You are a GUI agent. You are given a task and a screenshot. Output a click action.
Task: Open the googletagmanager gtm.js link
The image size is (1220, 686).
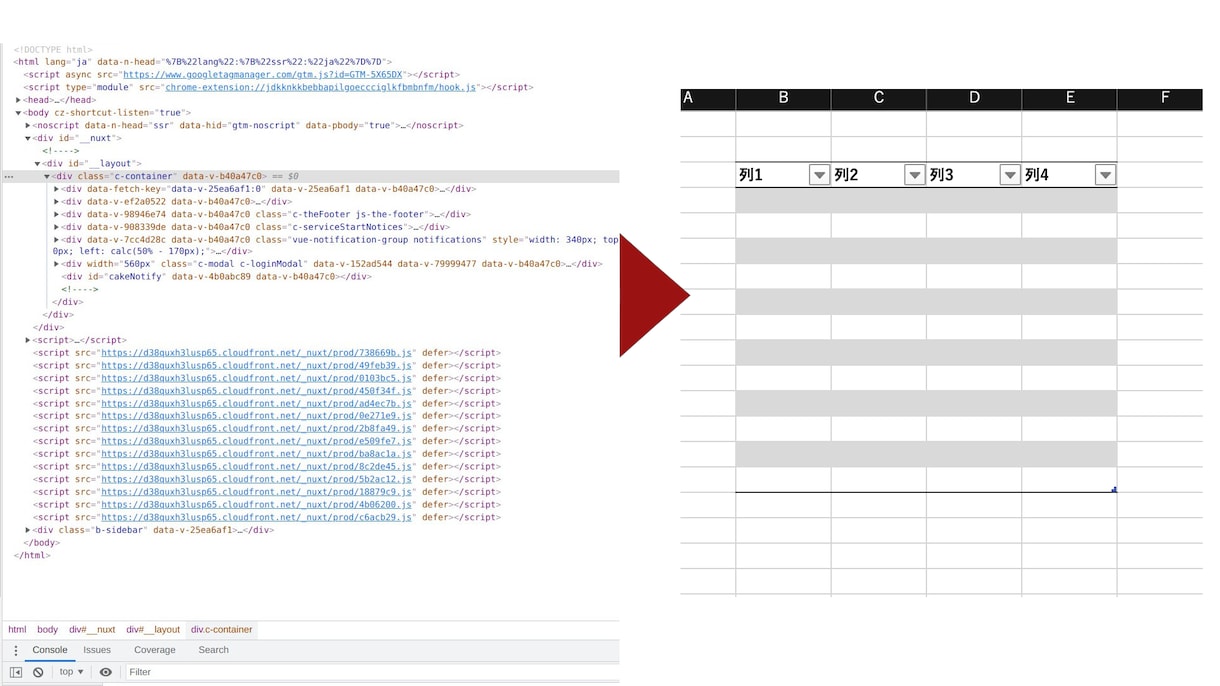(x=262, y=75)
